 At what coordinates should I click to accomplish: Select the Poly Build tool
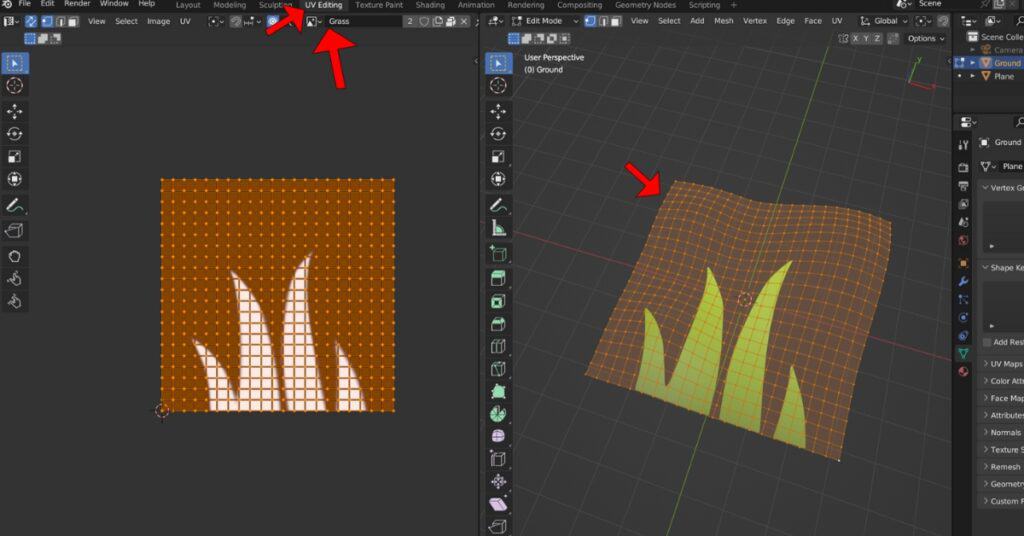click(498, 392)
